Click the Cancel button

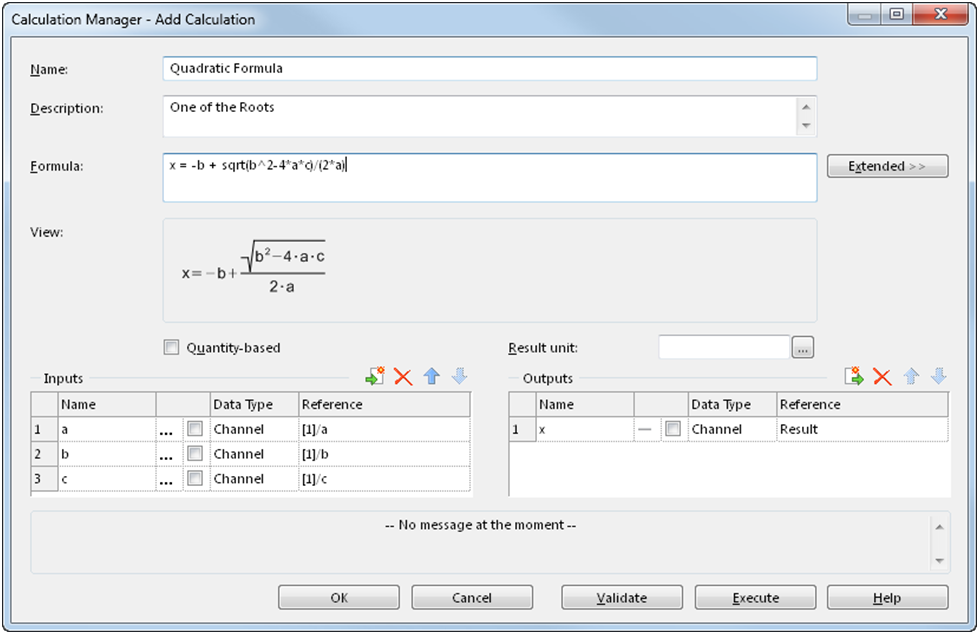(471, 598)
